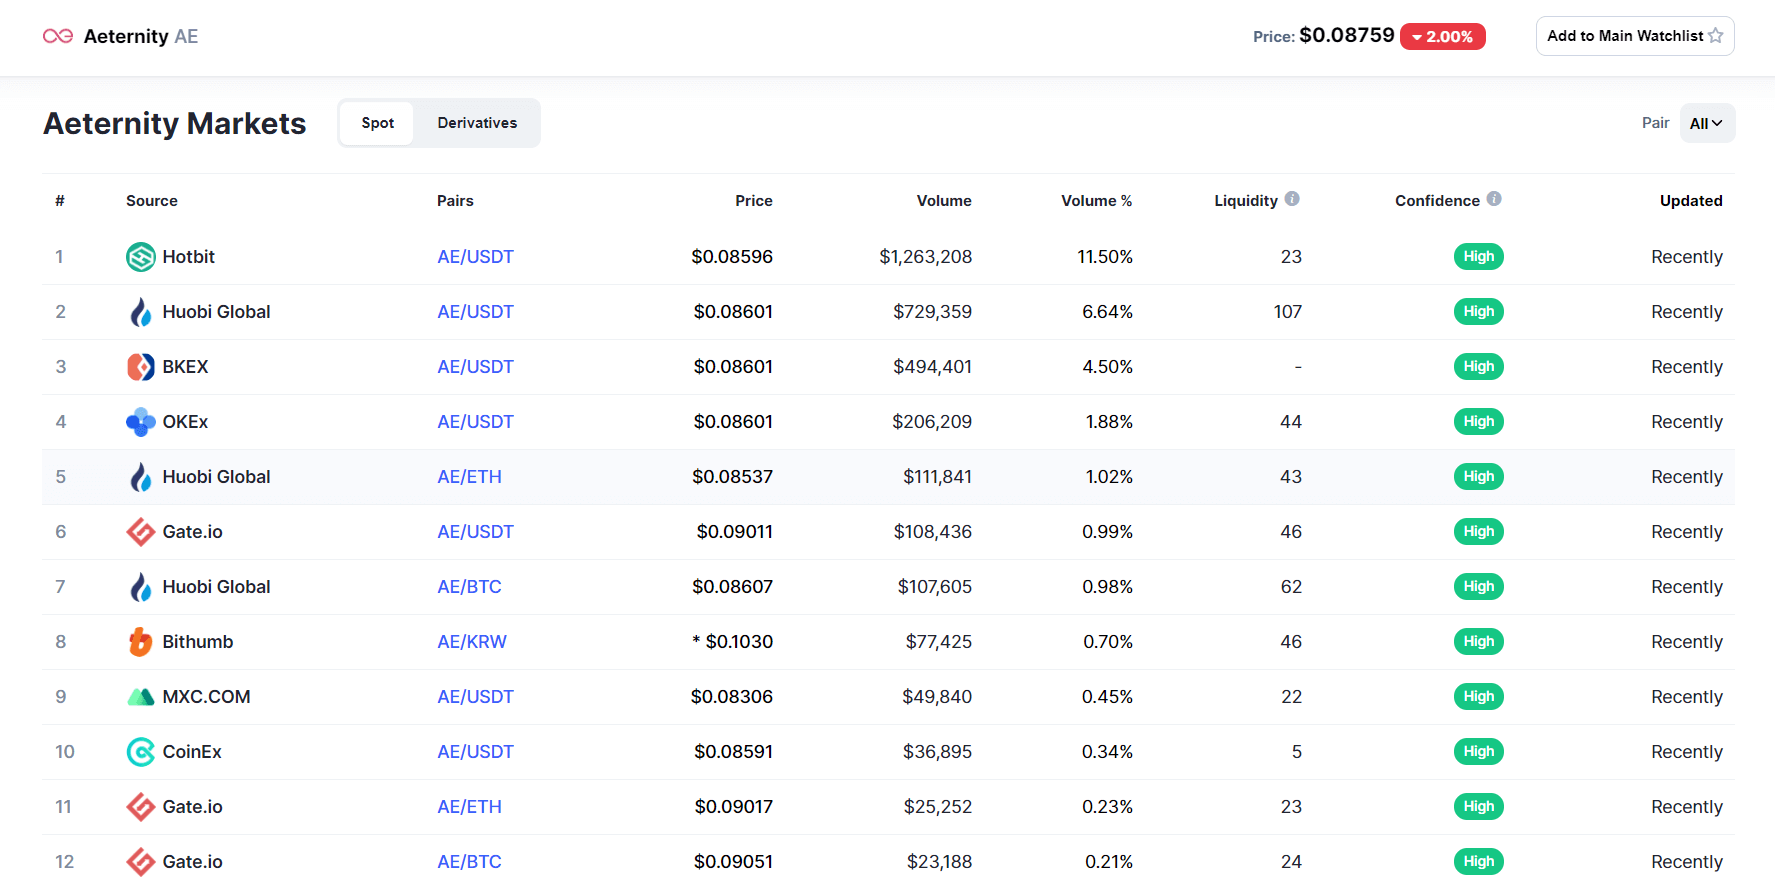Click the 4.50% volume percentage

1108,367
